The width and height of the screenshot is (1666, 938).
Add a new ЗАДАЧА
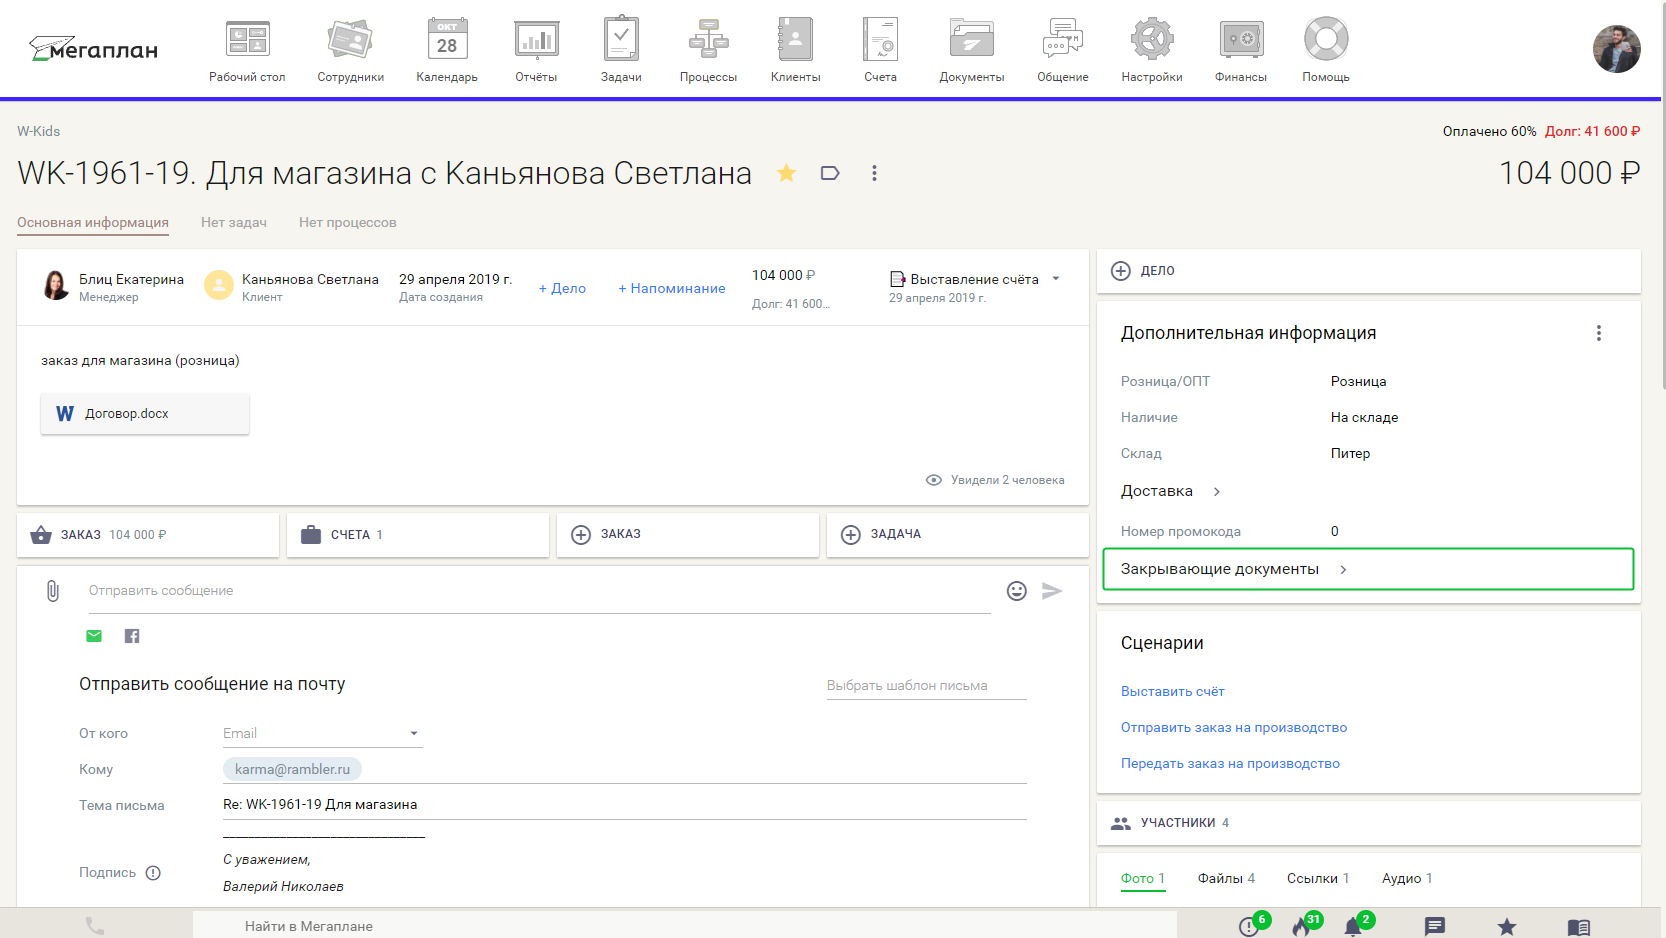958,535
